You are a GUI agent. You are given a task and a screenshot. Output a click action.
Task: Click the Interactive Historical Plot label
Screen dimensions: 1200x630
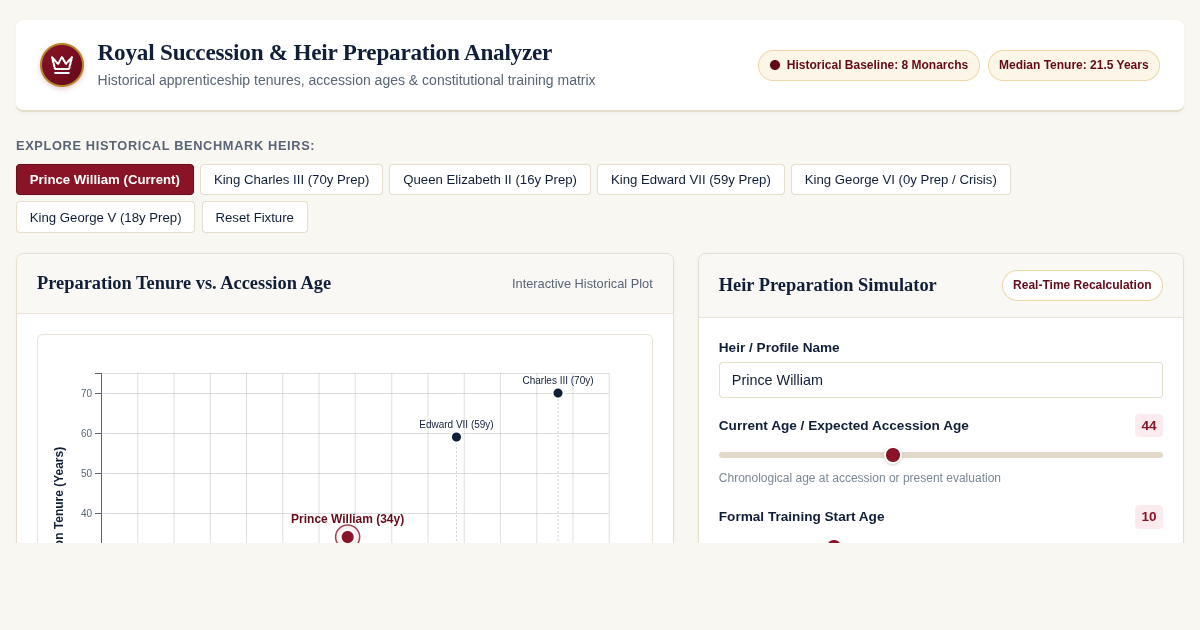tap(582, 284)
